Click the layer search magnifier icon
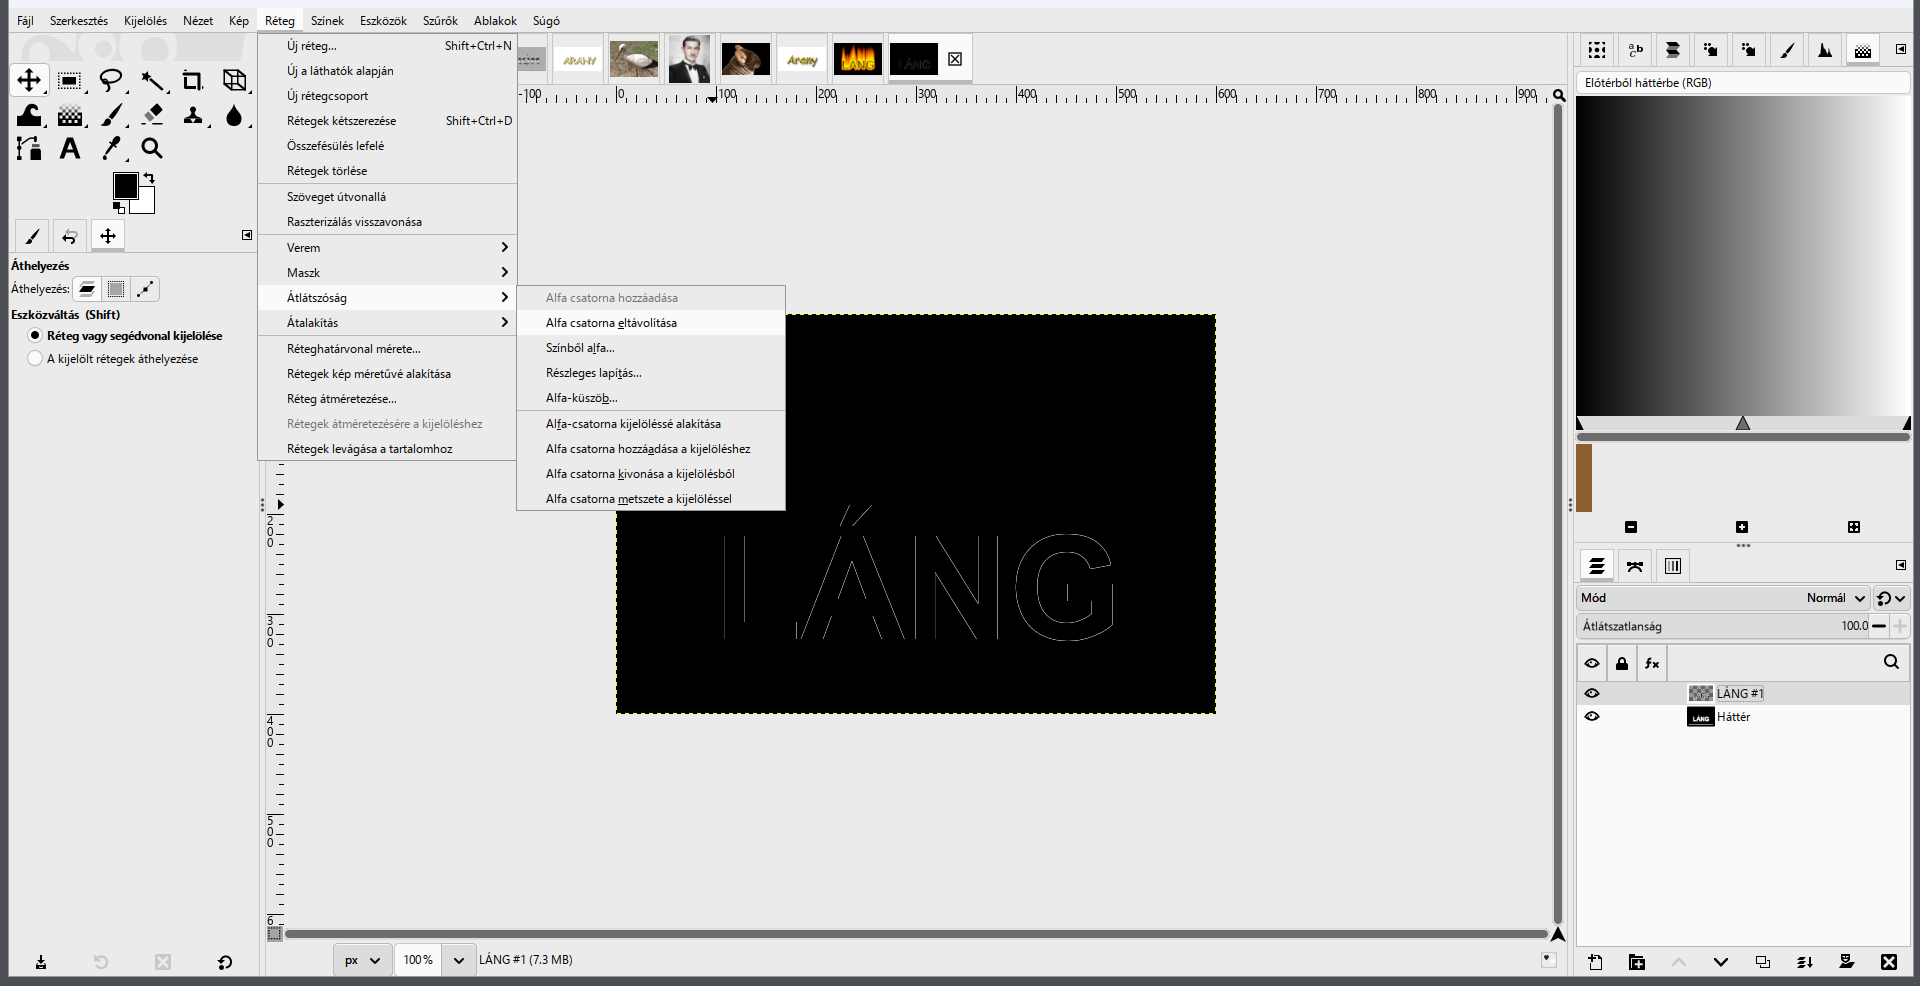1920x986 pixels. pos(1891,662)
